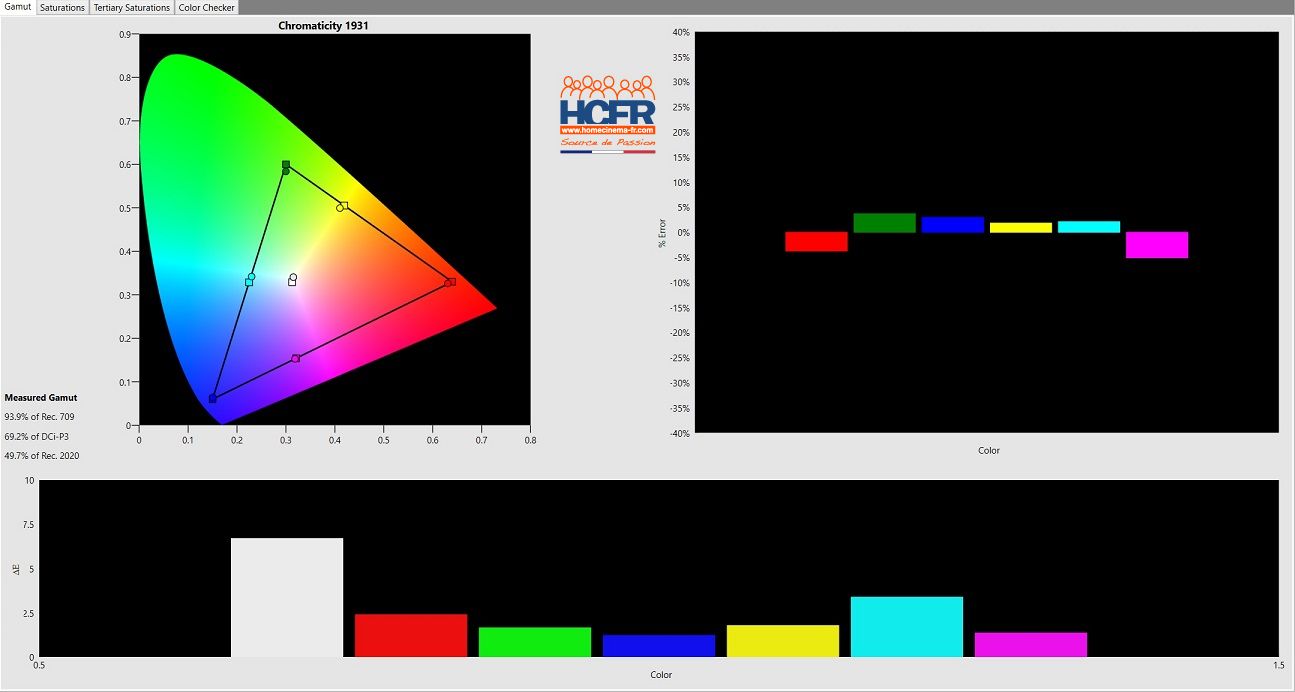This screenshot has width=1295, height=692.
Task: Click the magenta bar in the % Error chart
Action: pyautogui.click(x=1156, y=245)
